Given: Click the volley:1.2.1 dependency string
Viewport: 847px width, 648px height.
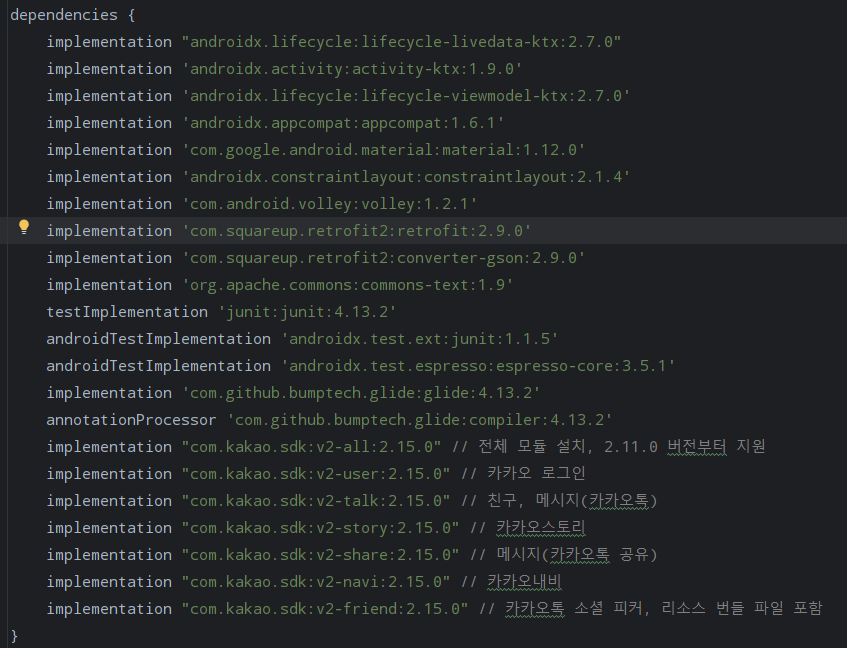Looking at the screenshot, I should tap(330, 204).
